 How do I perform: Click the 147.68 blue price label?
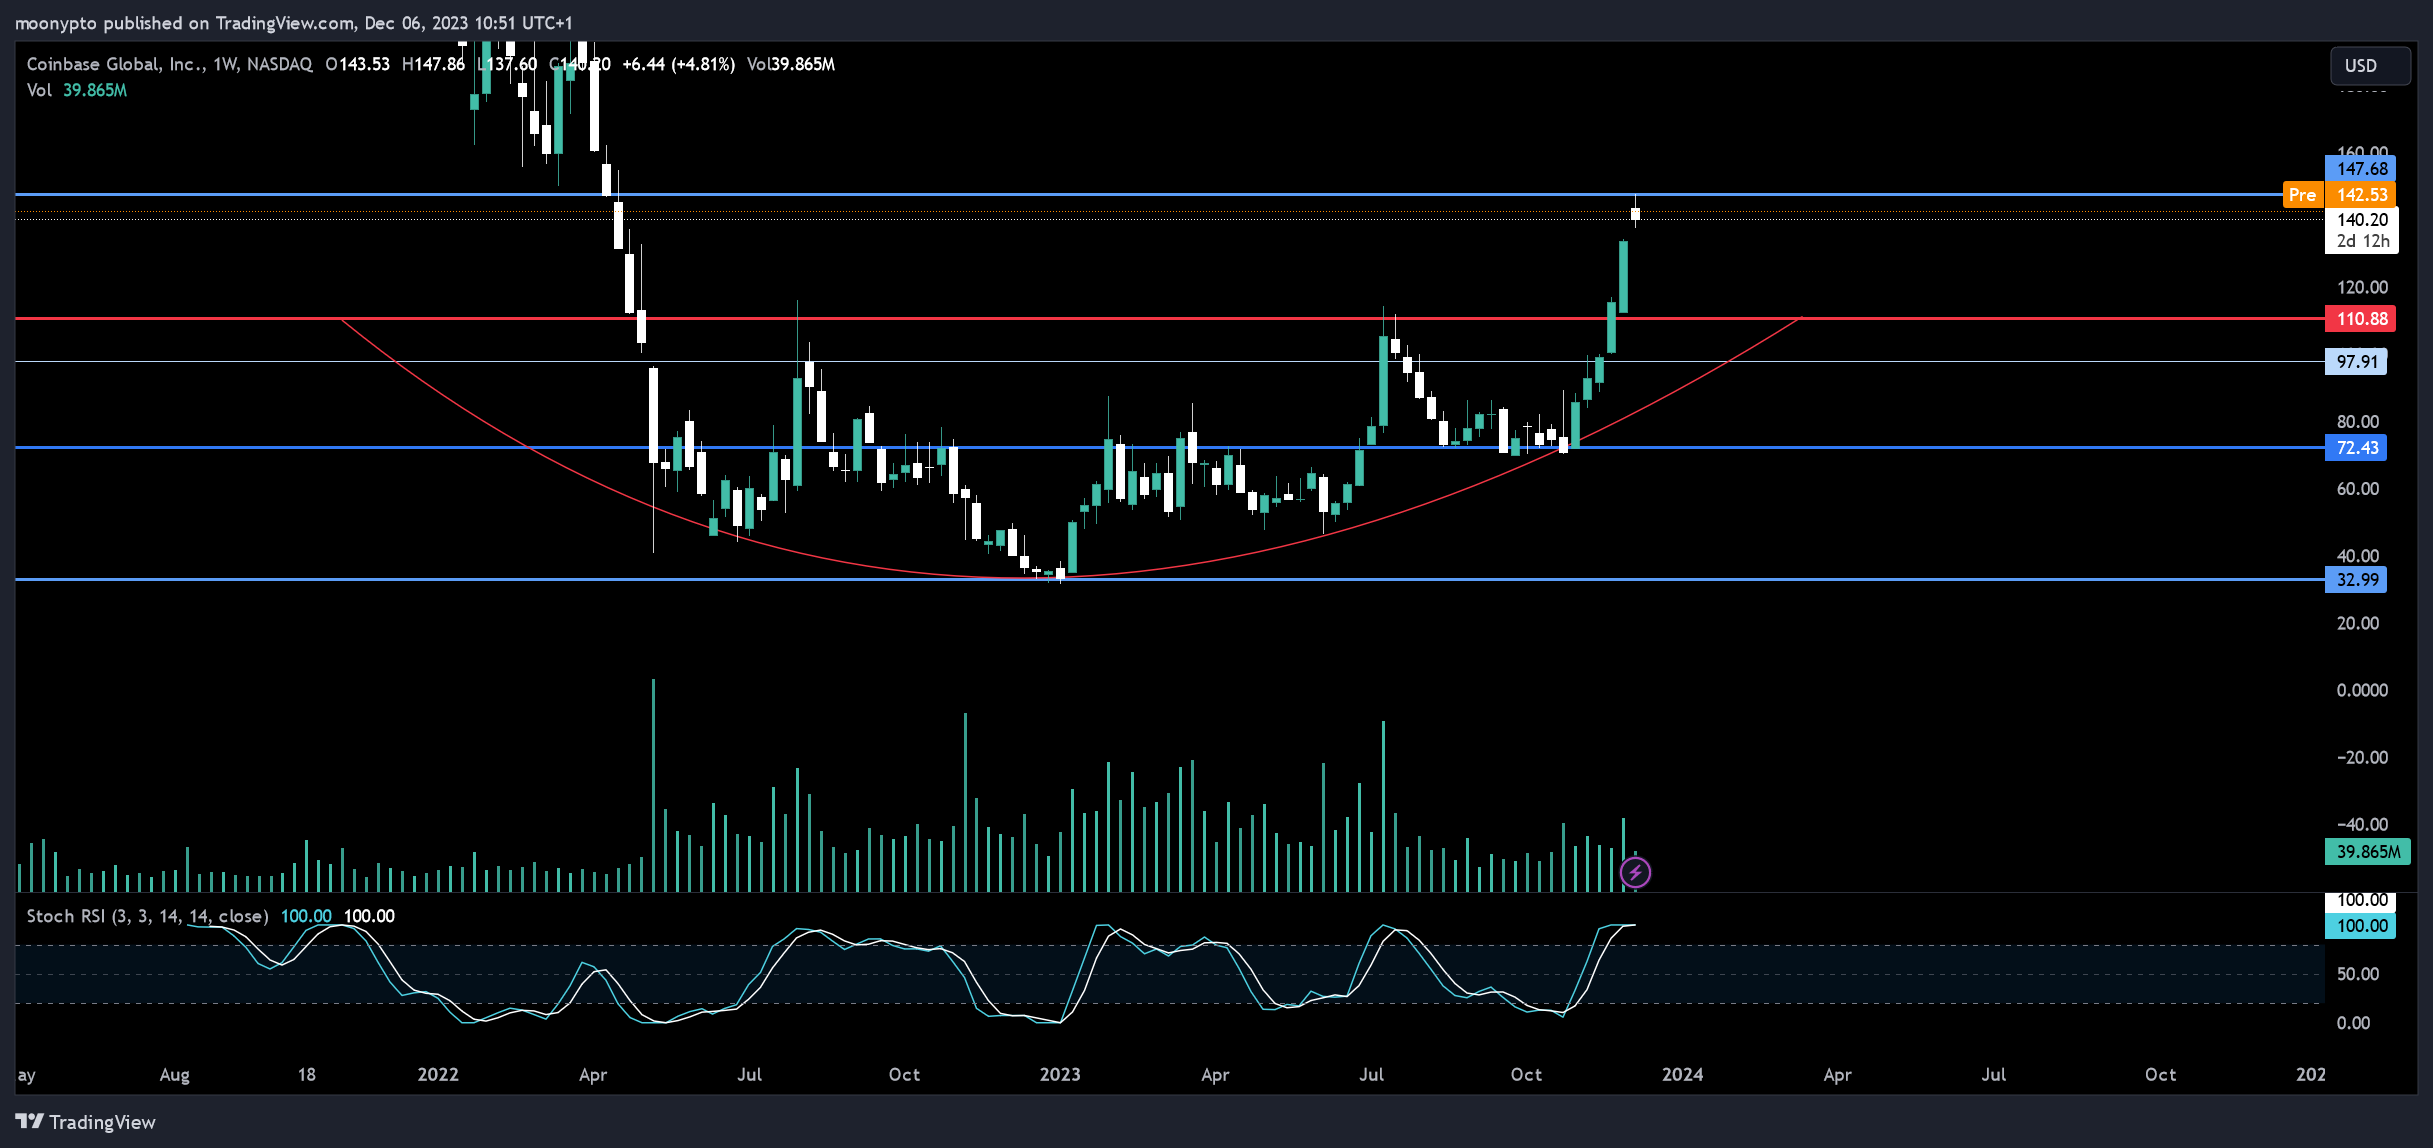click(2361, 169)
